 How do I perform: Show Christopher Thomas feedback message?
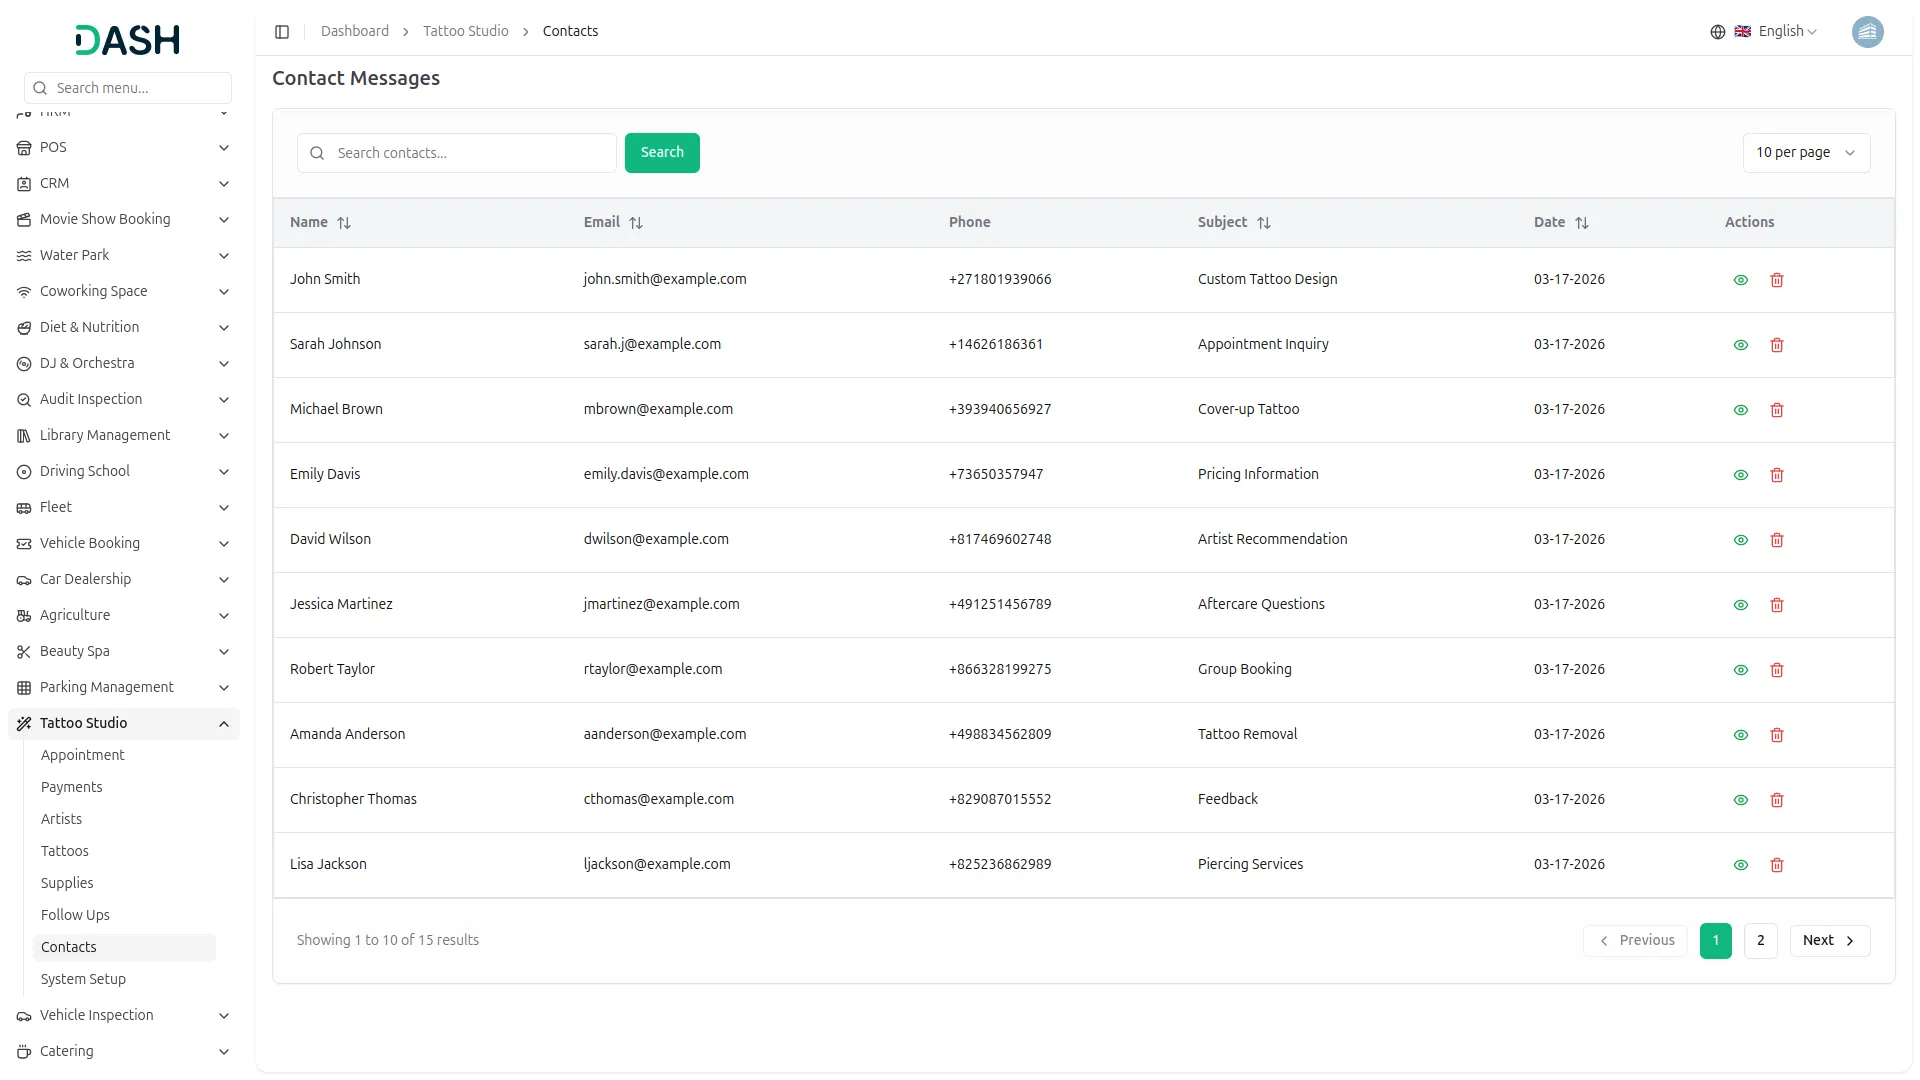[x=1741, y=800]
